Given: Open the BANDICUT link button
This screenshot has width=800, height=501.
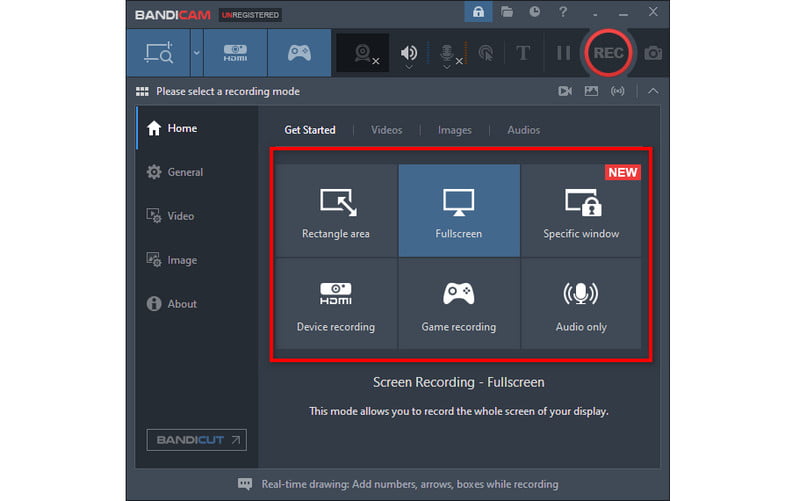Looking at the screenshot, I should pyautogui.click(x=196, y=439).
